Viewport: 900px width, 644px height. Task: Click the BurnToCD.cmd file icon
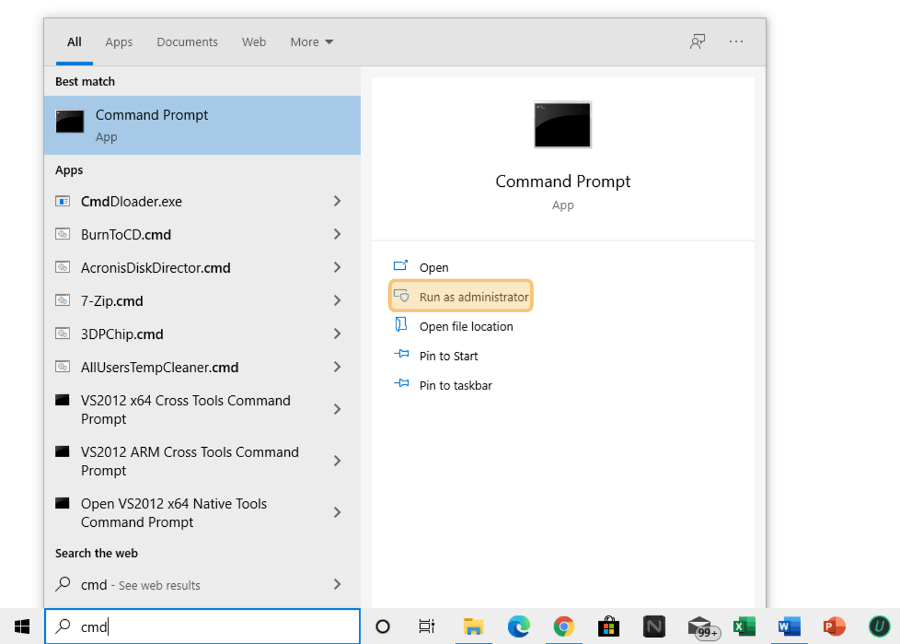coord(63,234)
